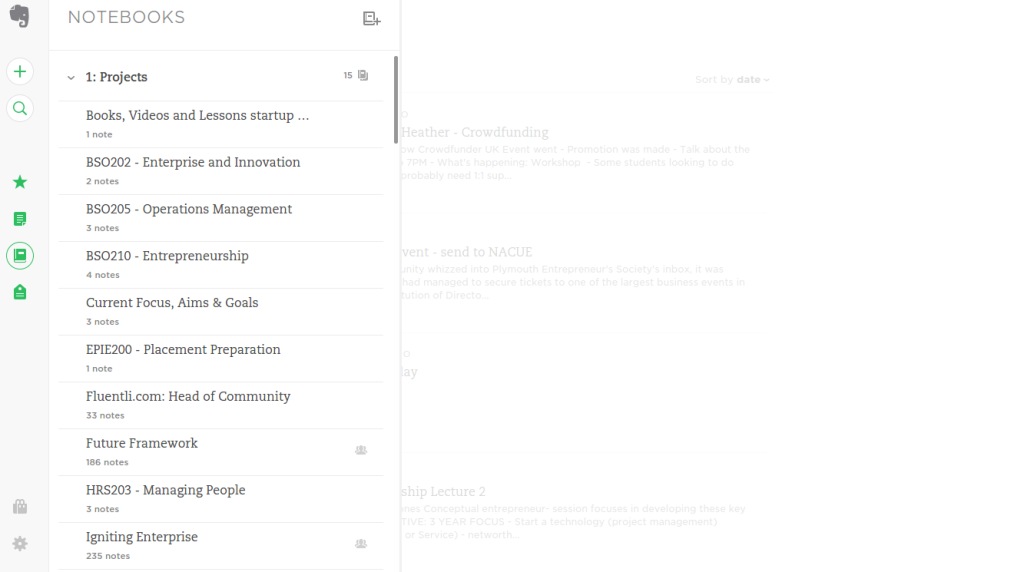The image size is (1024, 572).
Task: Click shared icon on Igniting Enterprise
Action: [x=361, y=544]
